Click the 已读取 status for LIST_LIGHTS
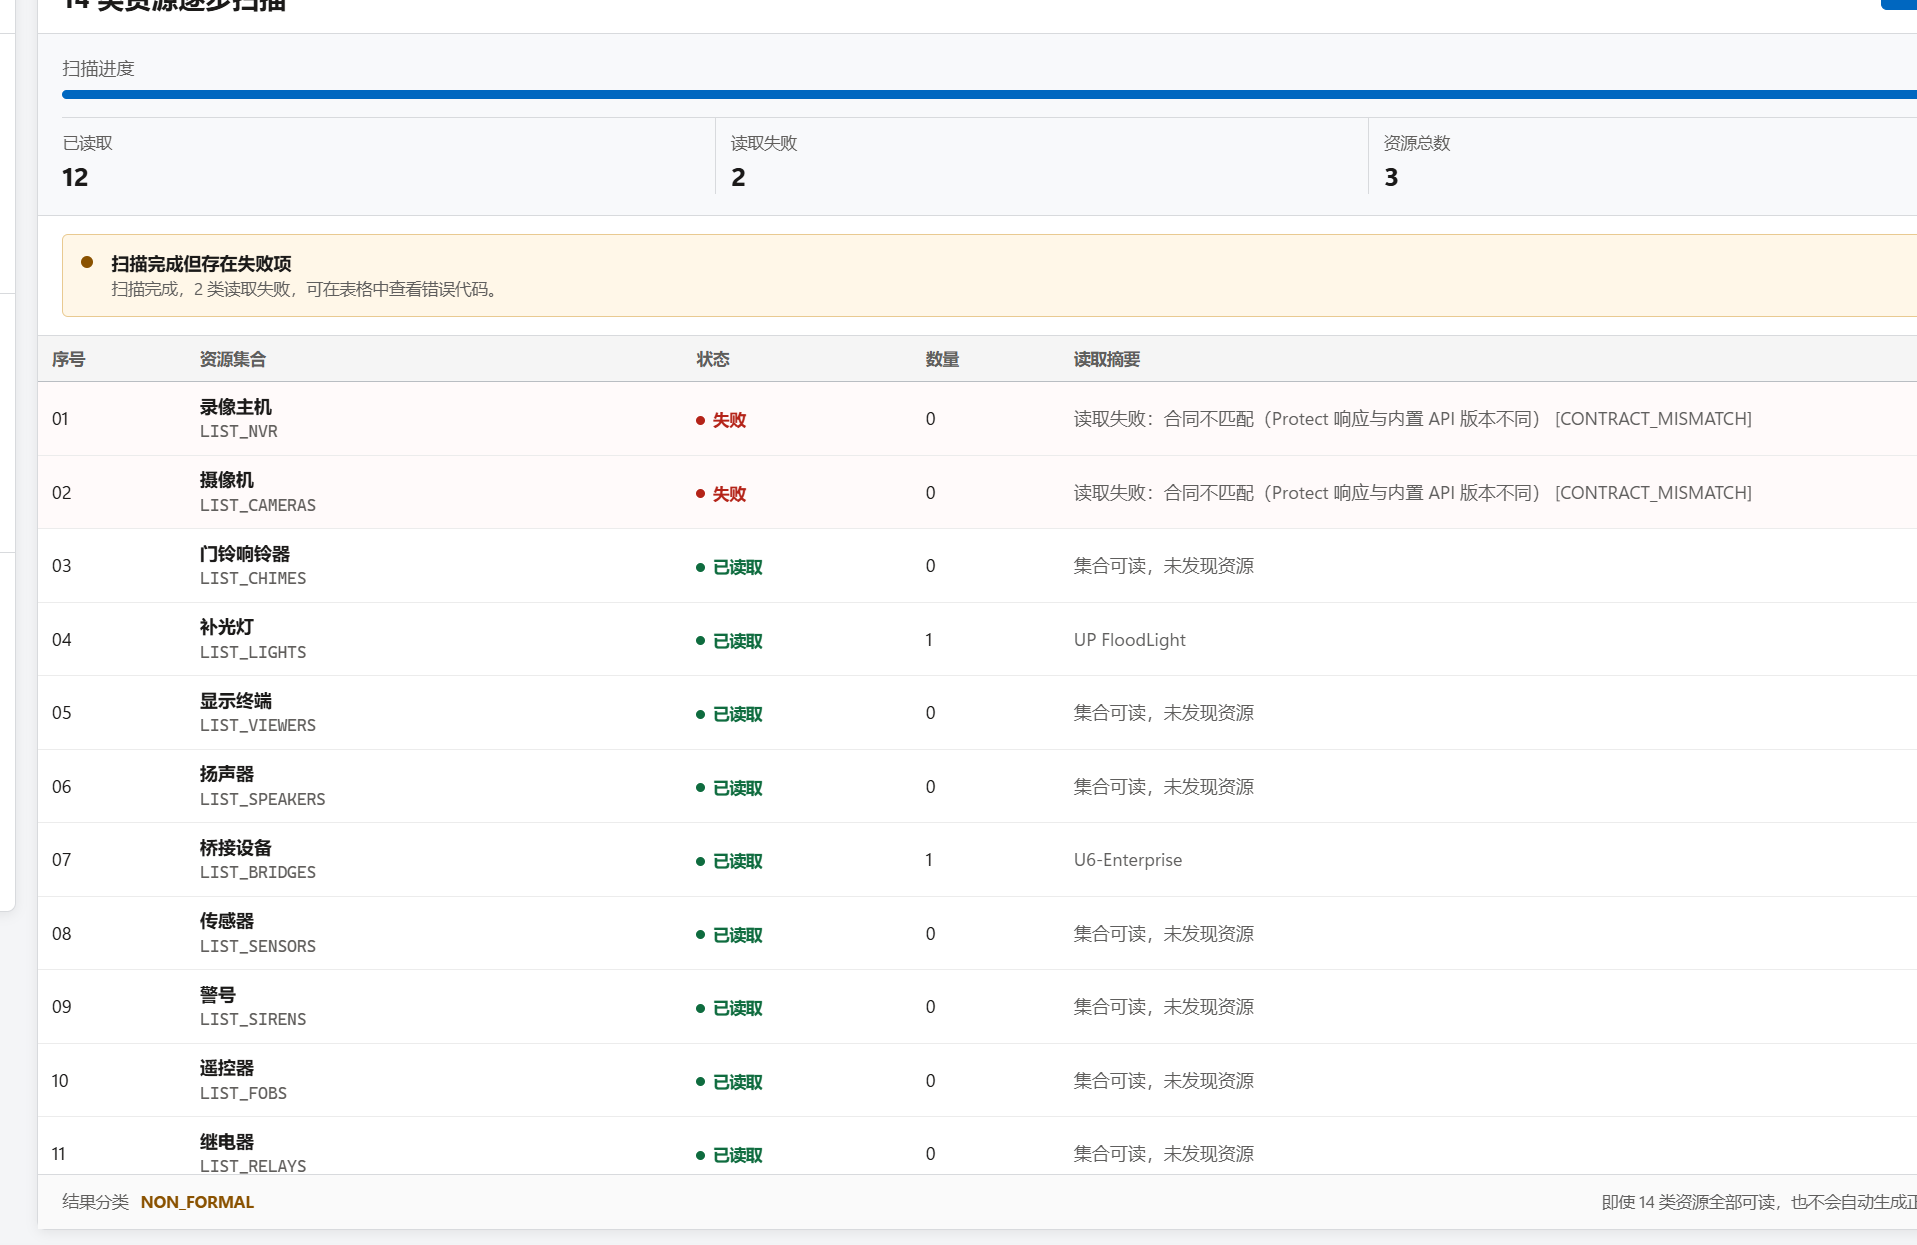Screen dimensions: 1917x1245 point(729,641)
